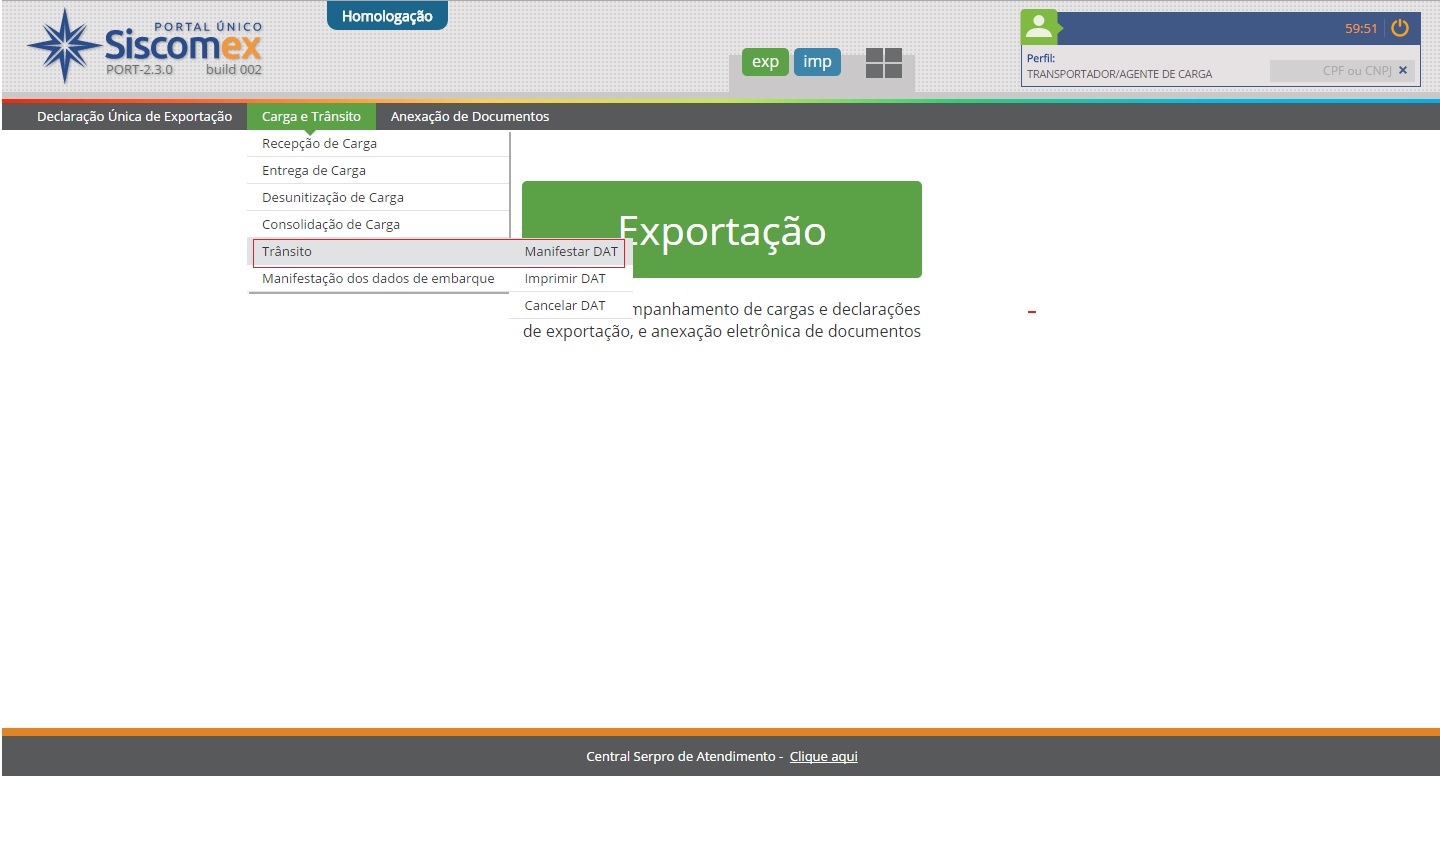Clear the CPF ou CNPJ field with X

pos(1403,70)
